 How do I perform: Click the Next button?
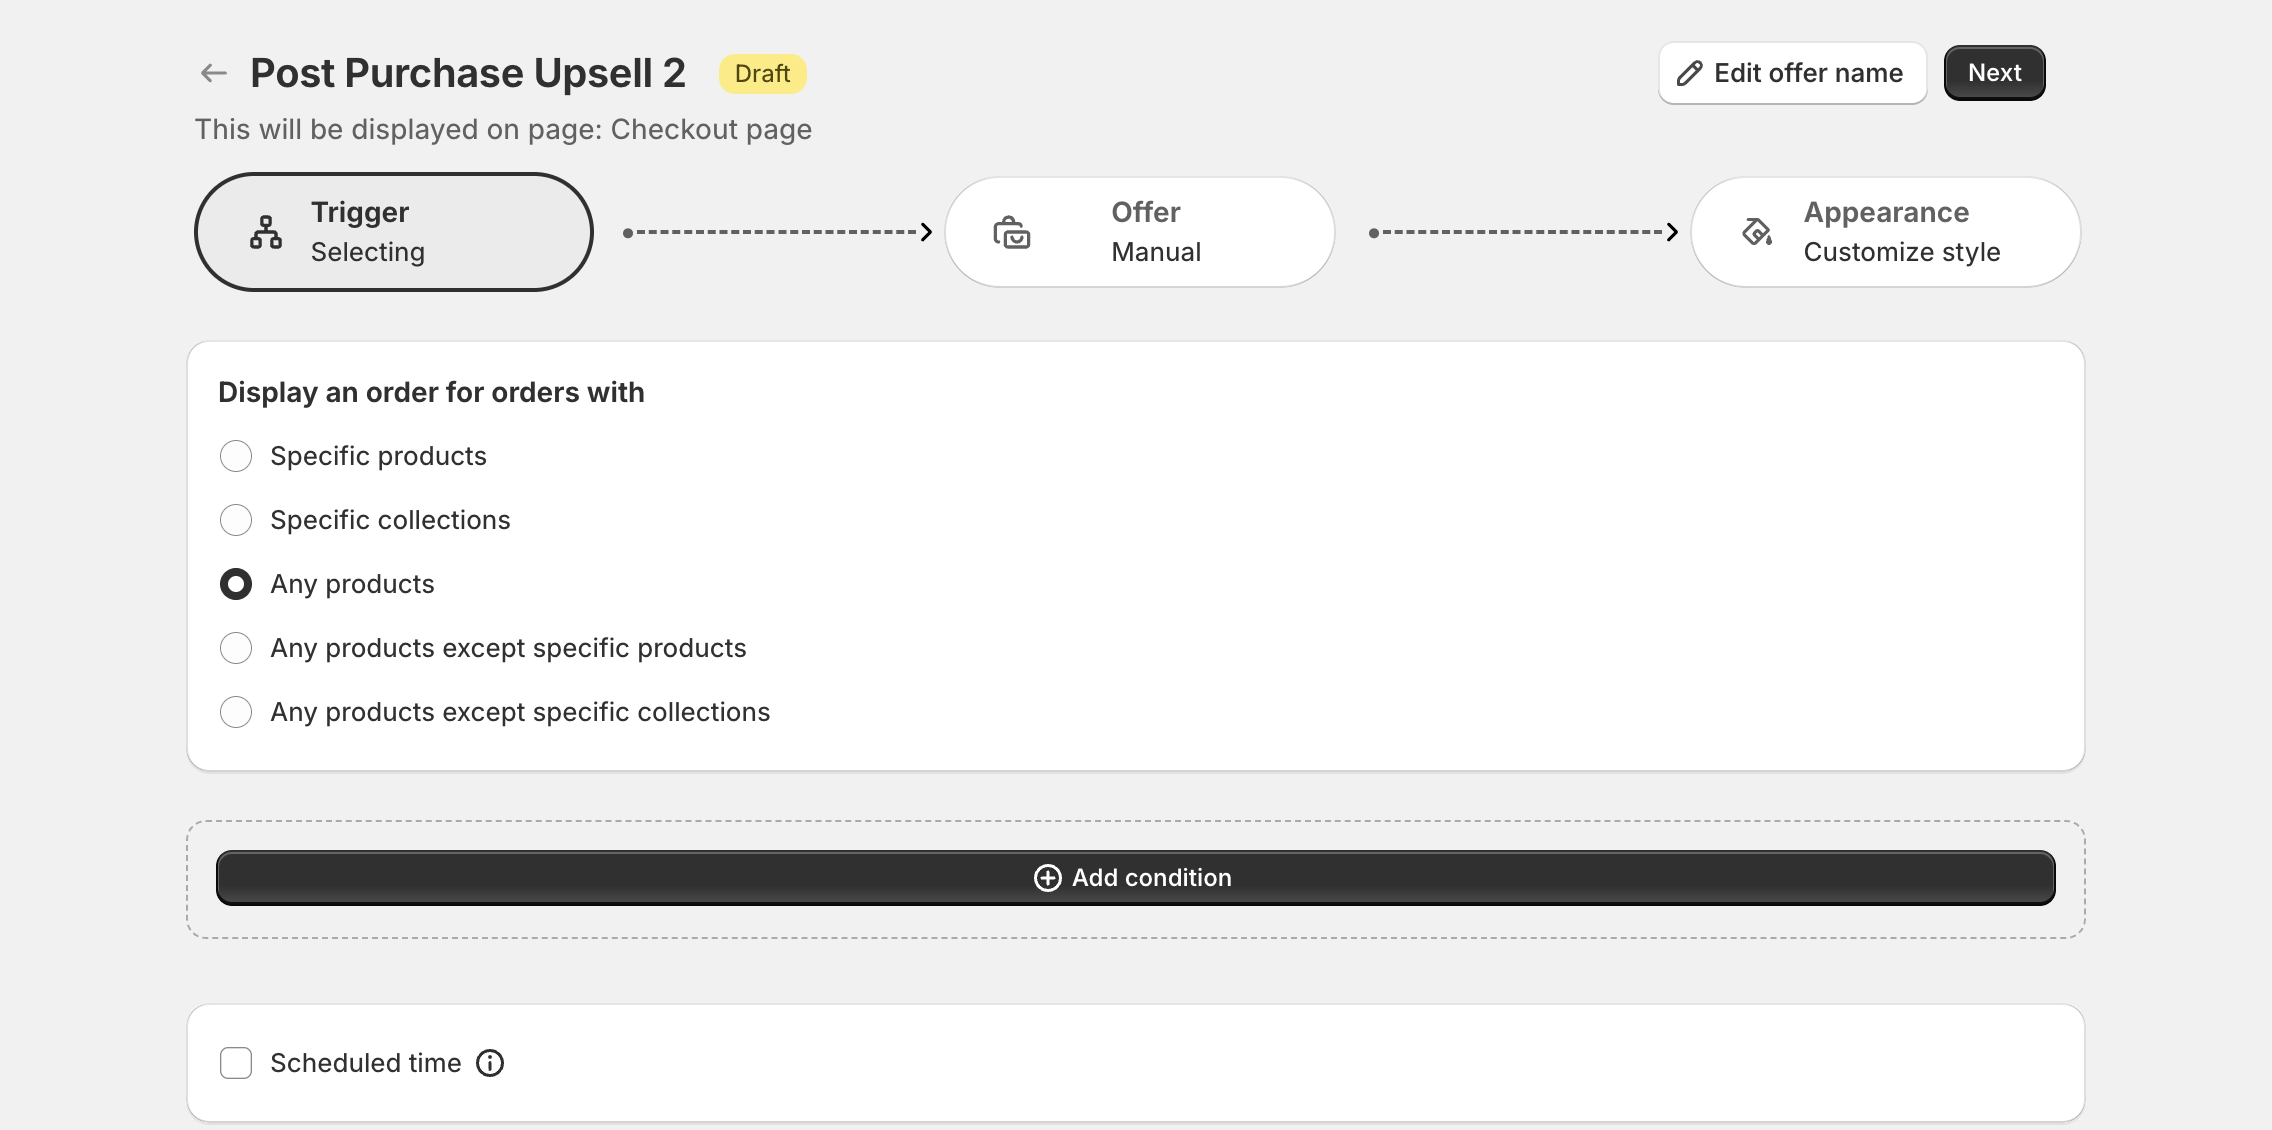[1994, 73]
